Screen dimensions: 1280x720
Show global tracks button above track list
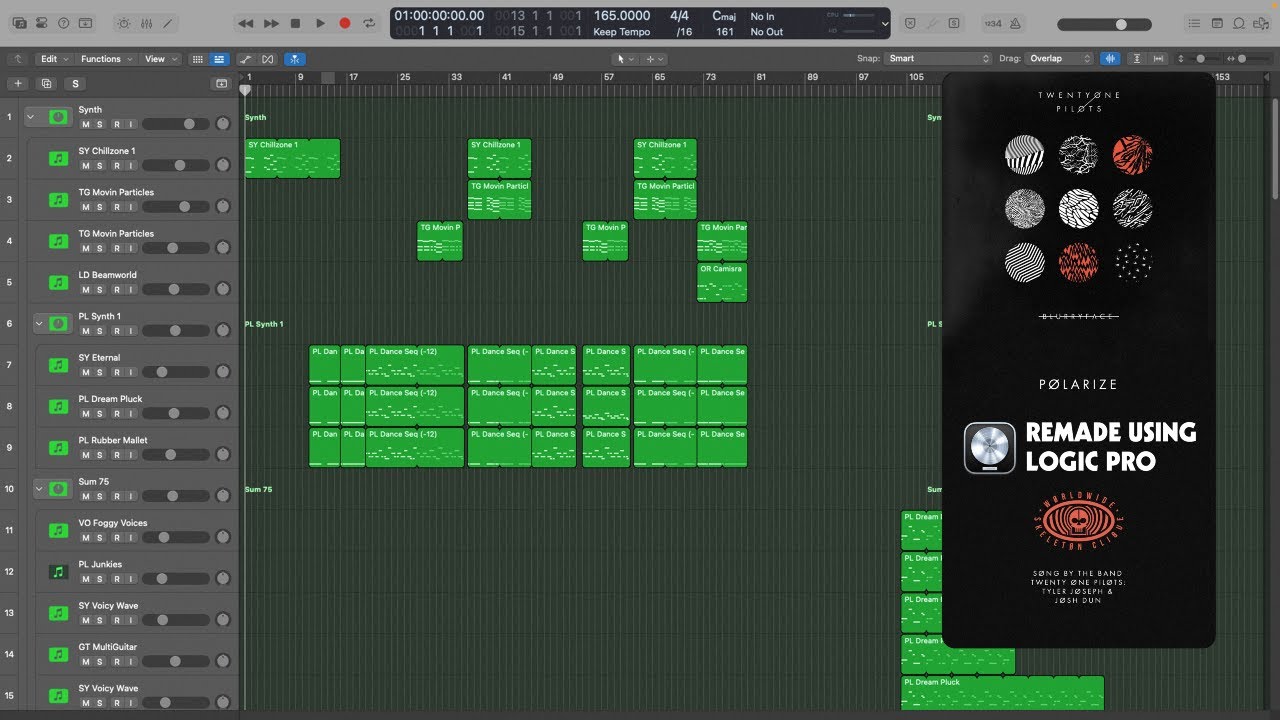pyautogui.click(x=222, y=84)
